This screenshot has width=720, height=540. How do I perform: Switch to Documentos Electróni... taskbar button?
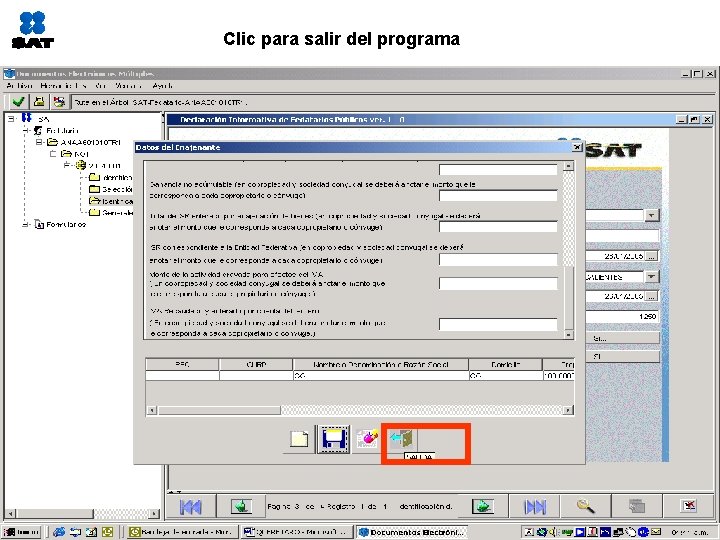[x=412, y=532]
